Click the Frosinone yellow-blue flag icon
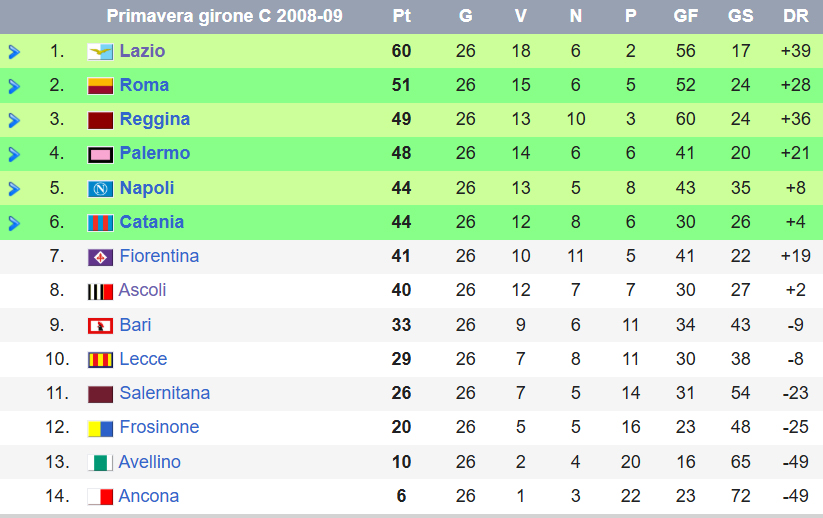 point(100,428)
